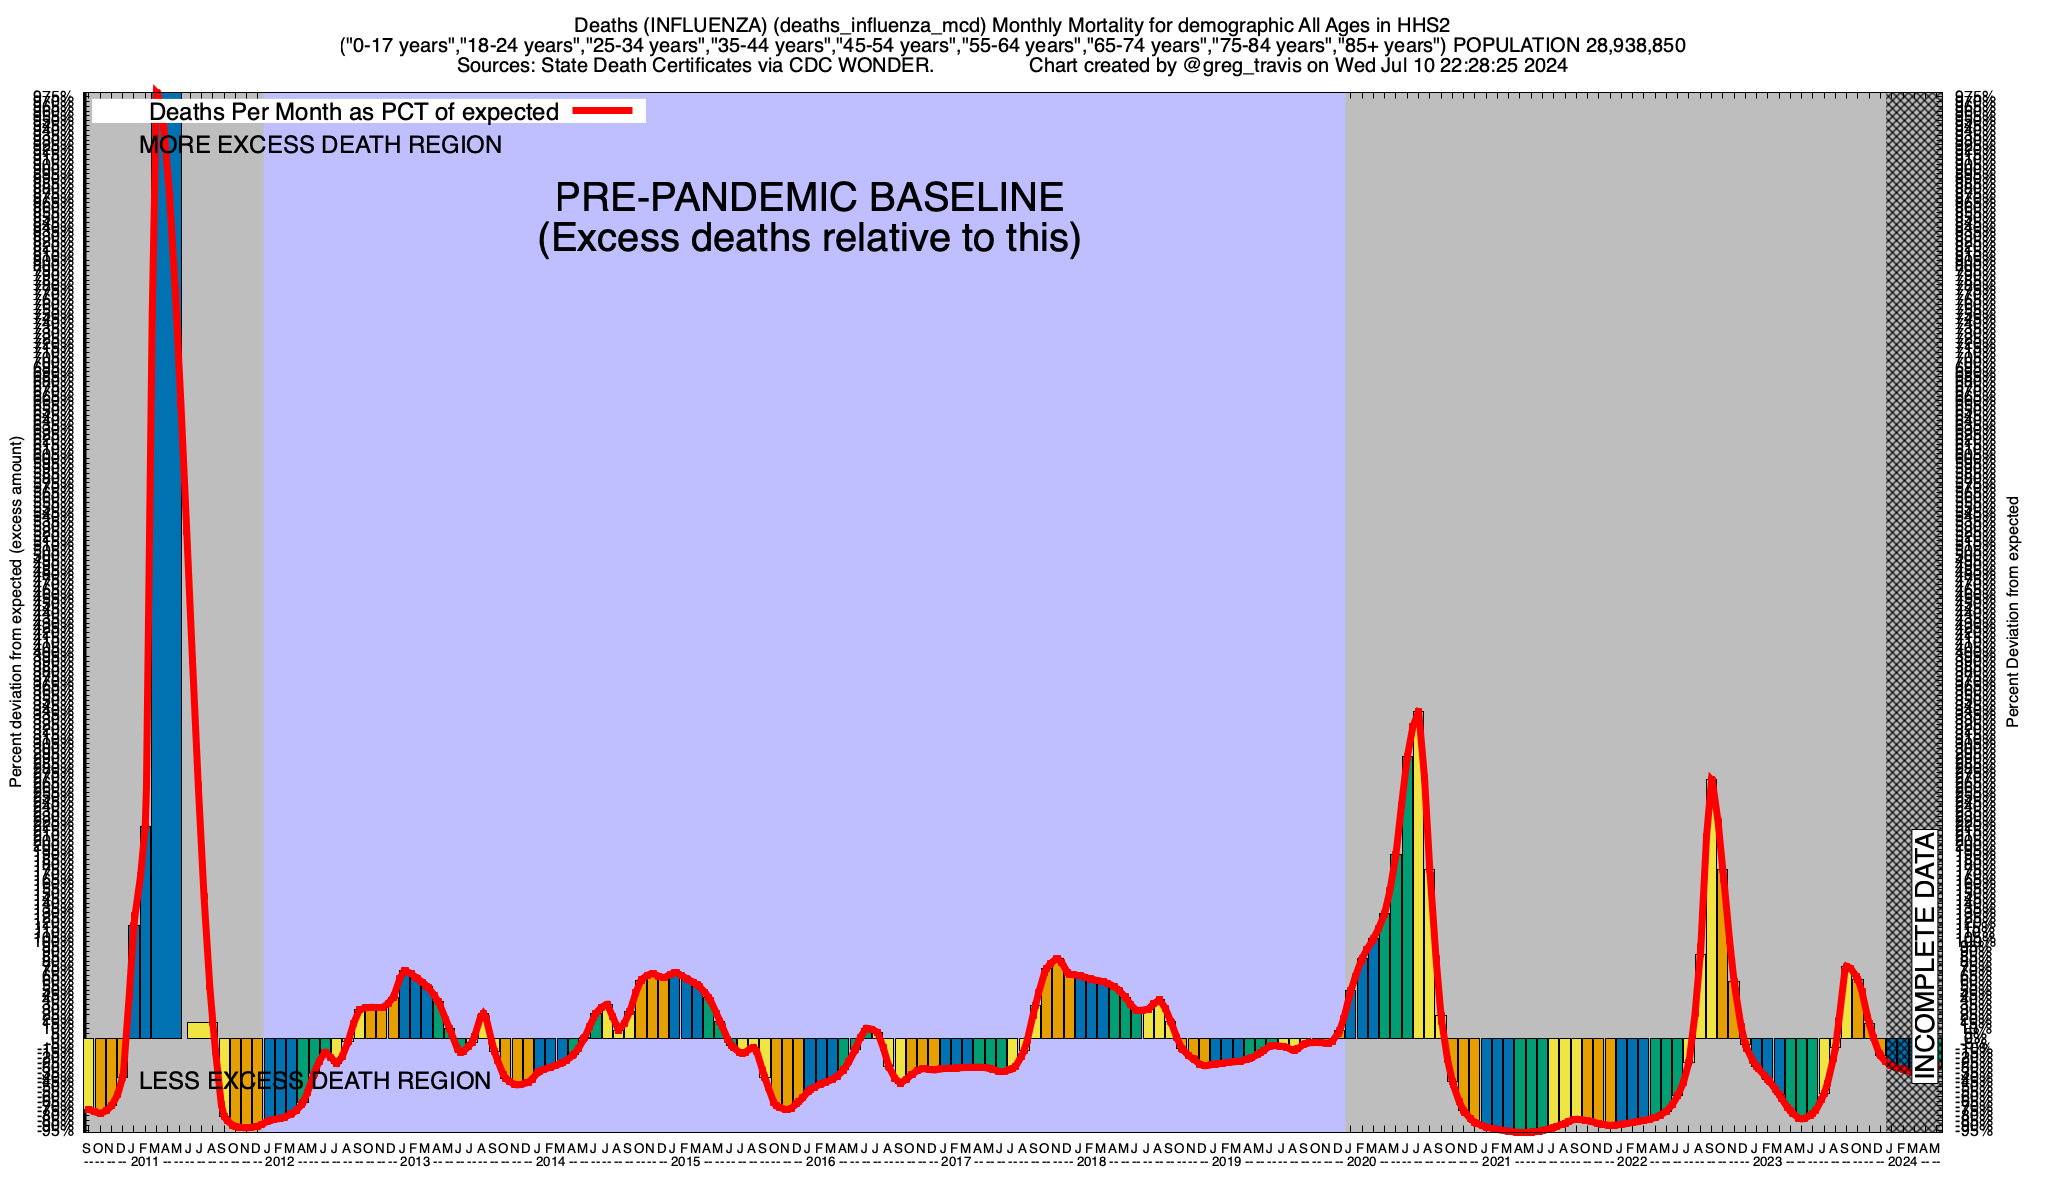This screenshot has width=2048, height=1200.
Task: Click the left axis title 'Percent deviation from expected (excess amount)'
Action: [x=16, y=611]
